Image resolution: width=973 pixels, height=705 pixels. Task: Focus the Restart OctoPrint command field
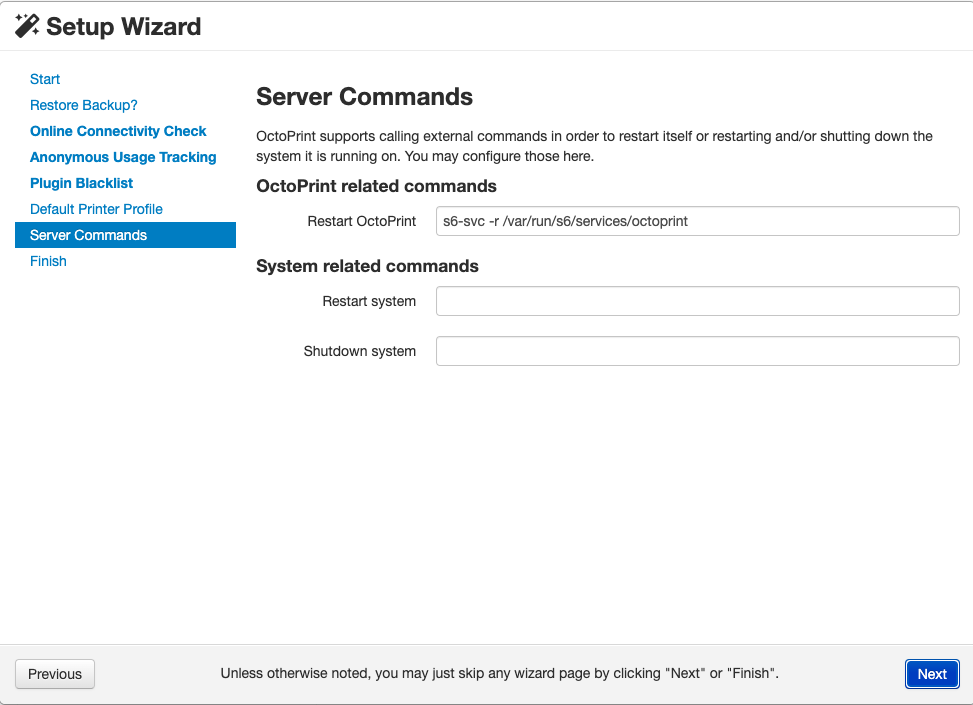(x=697, y=221)
